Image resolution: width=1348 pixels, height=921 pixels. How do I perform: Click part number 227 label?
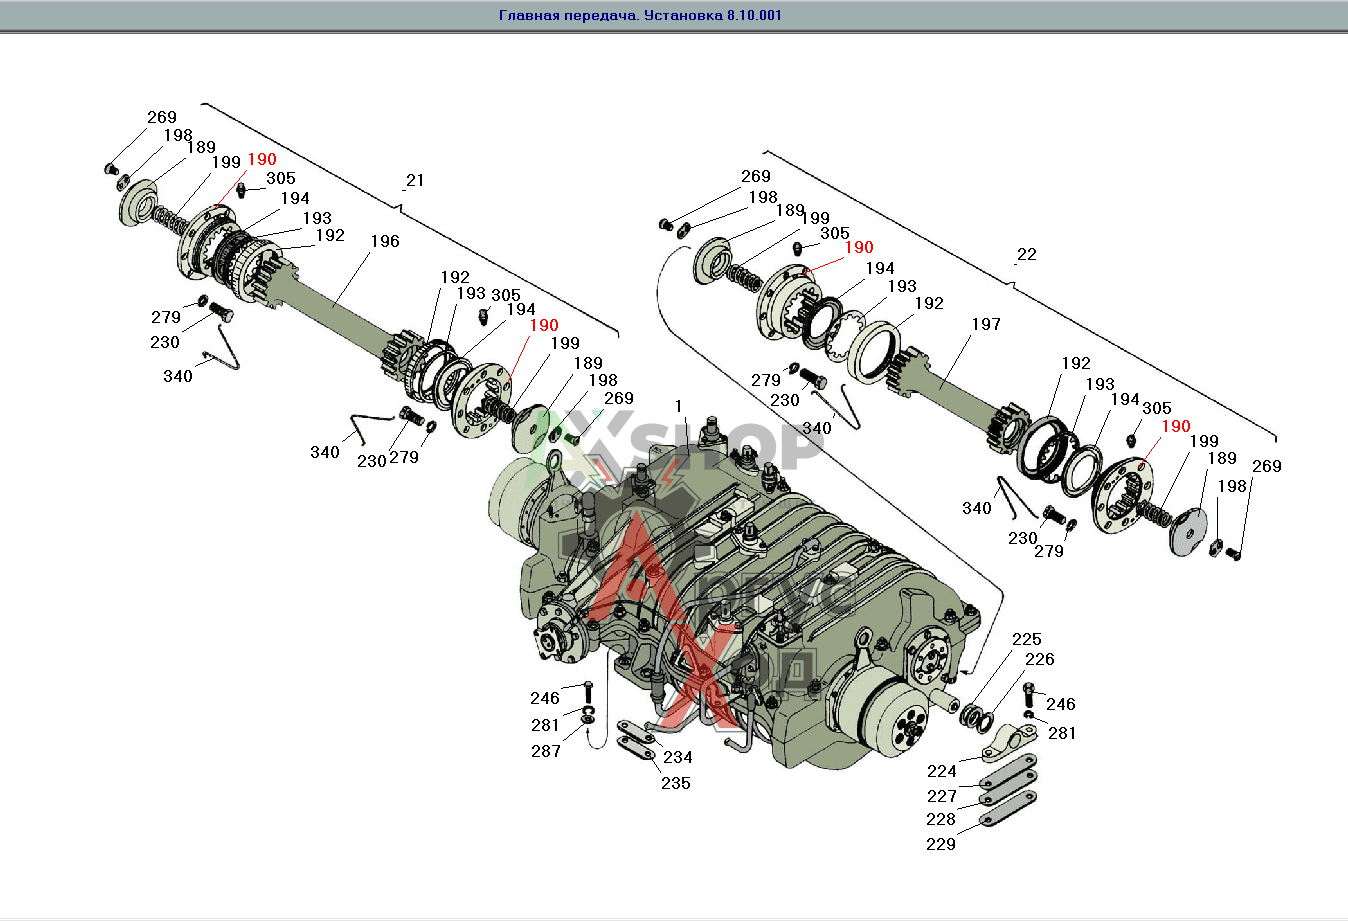[941, 796]
